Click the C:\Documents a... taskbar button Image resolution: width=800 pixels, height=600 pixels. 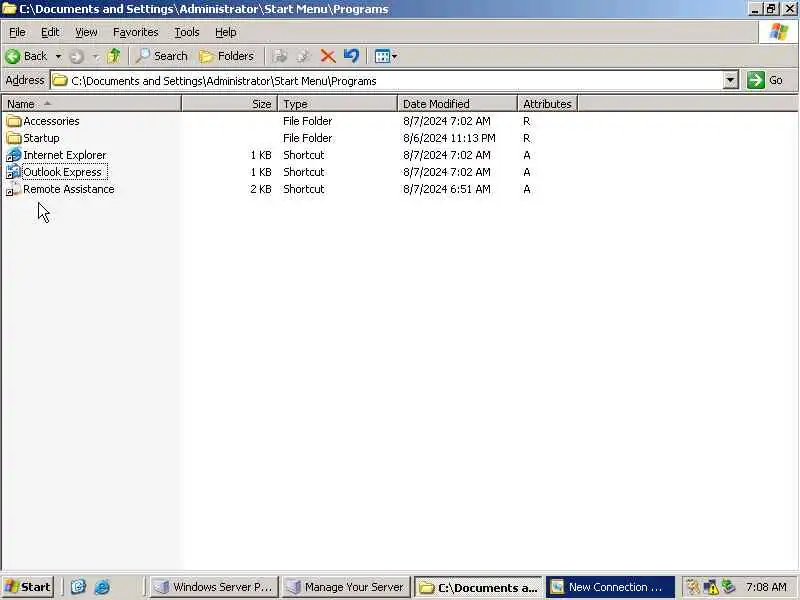click(x=479, y=587)
